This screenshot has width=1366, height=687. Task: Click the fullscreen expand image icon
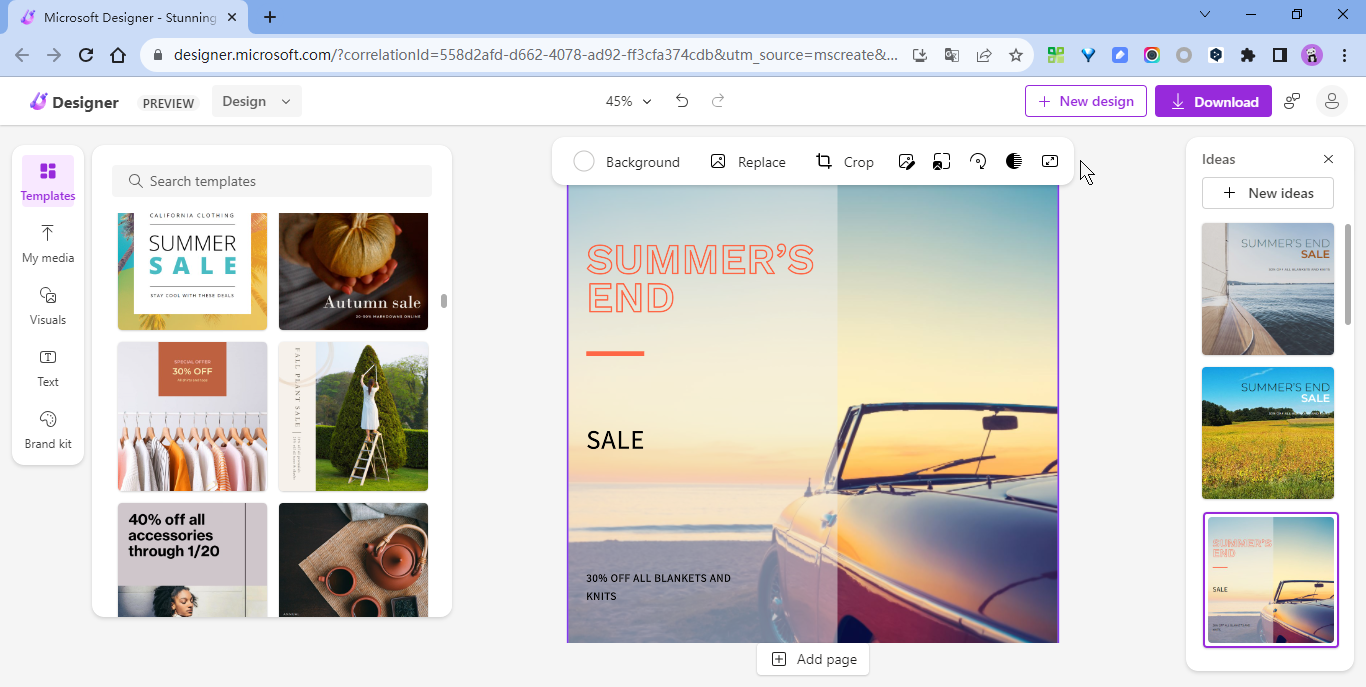pyautogui.click(x=1050, y=162)
